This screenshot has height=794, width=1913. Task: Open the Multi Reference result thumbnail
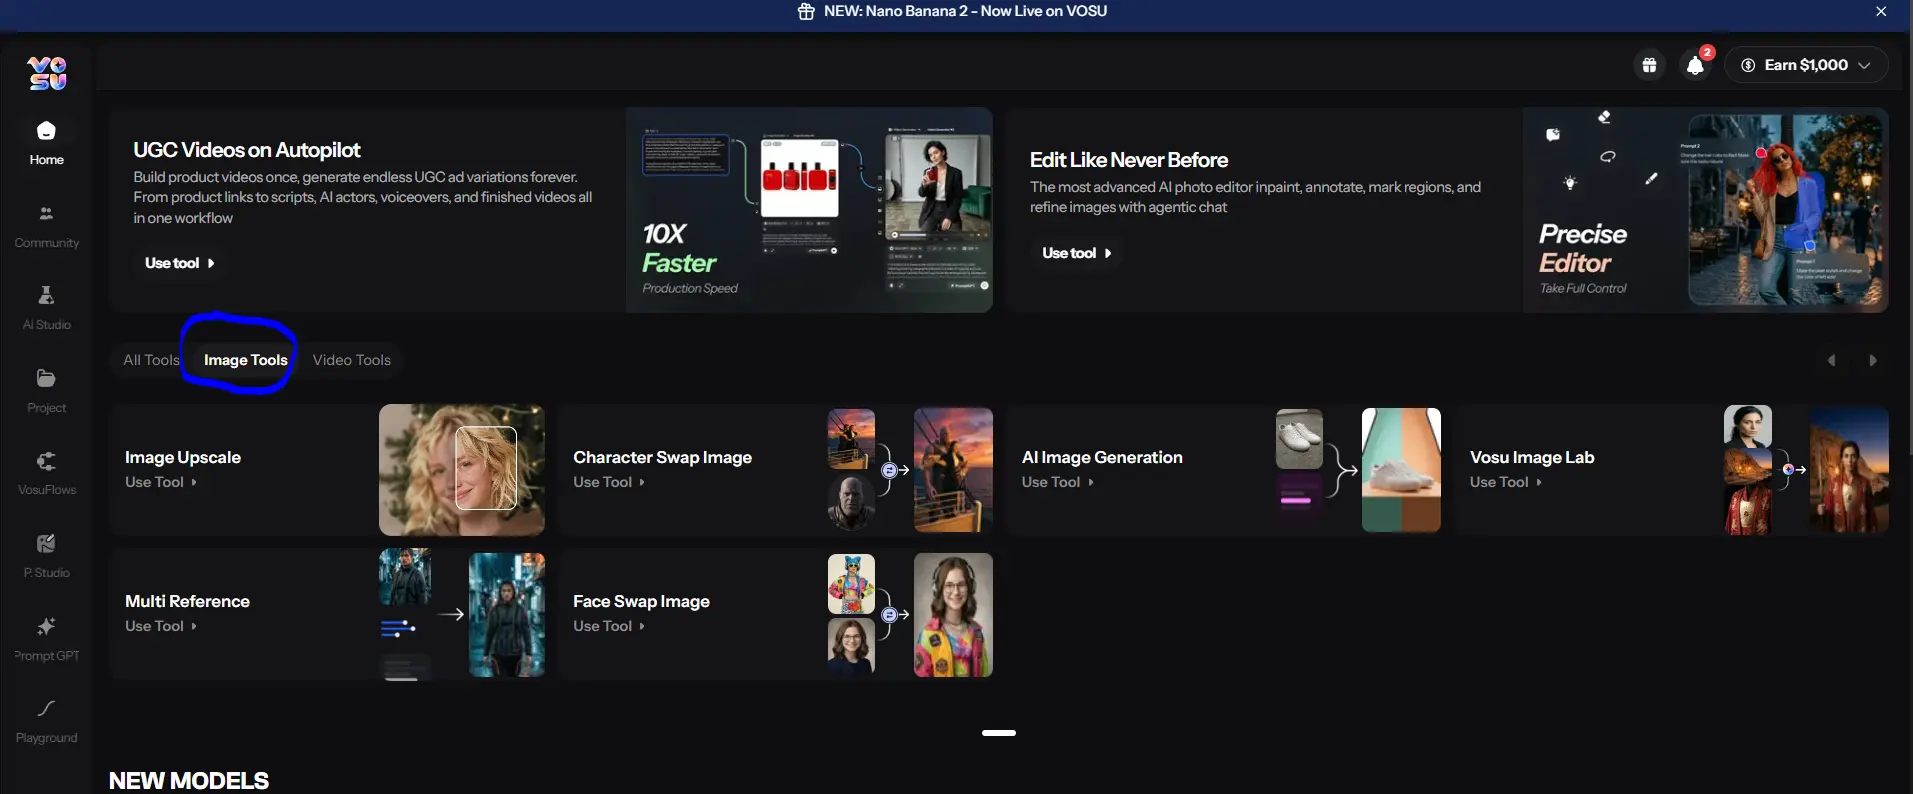coord(507,615)
